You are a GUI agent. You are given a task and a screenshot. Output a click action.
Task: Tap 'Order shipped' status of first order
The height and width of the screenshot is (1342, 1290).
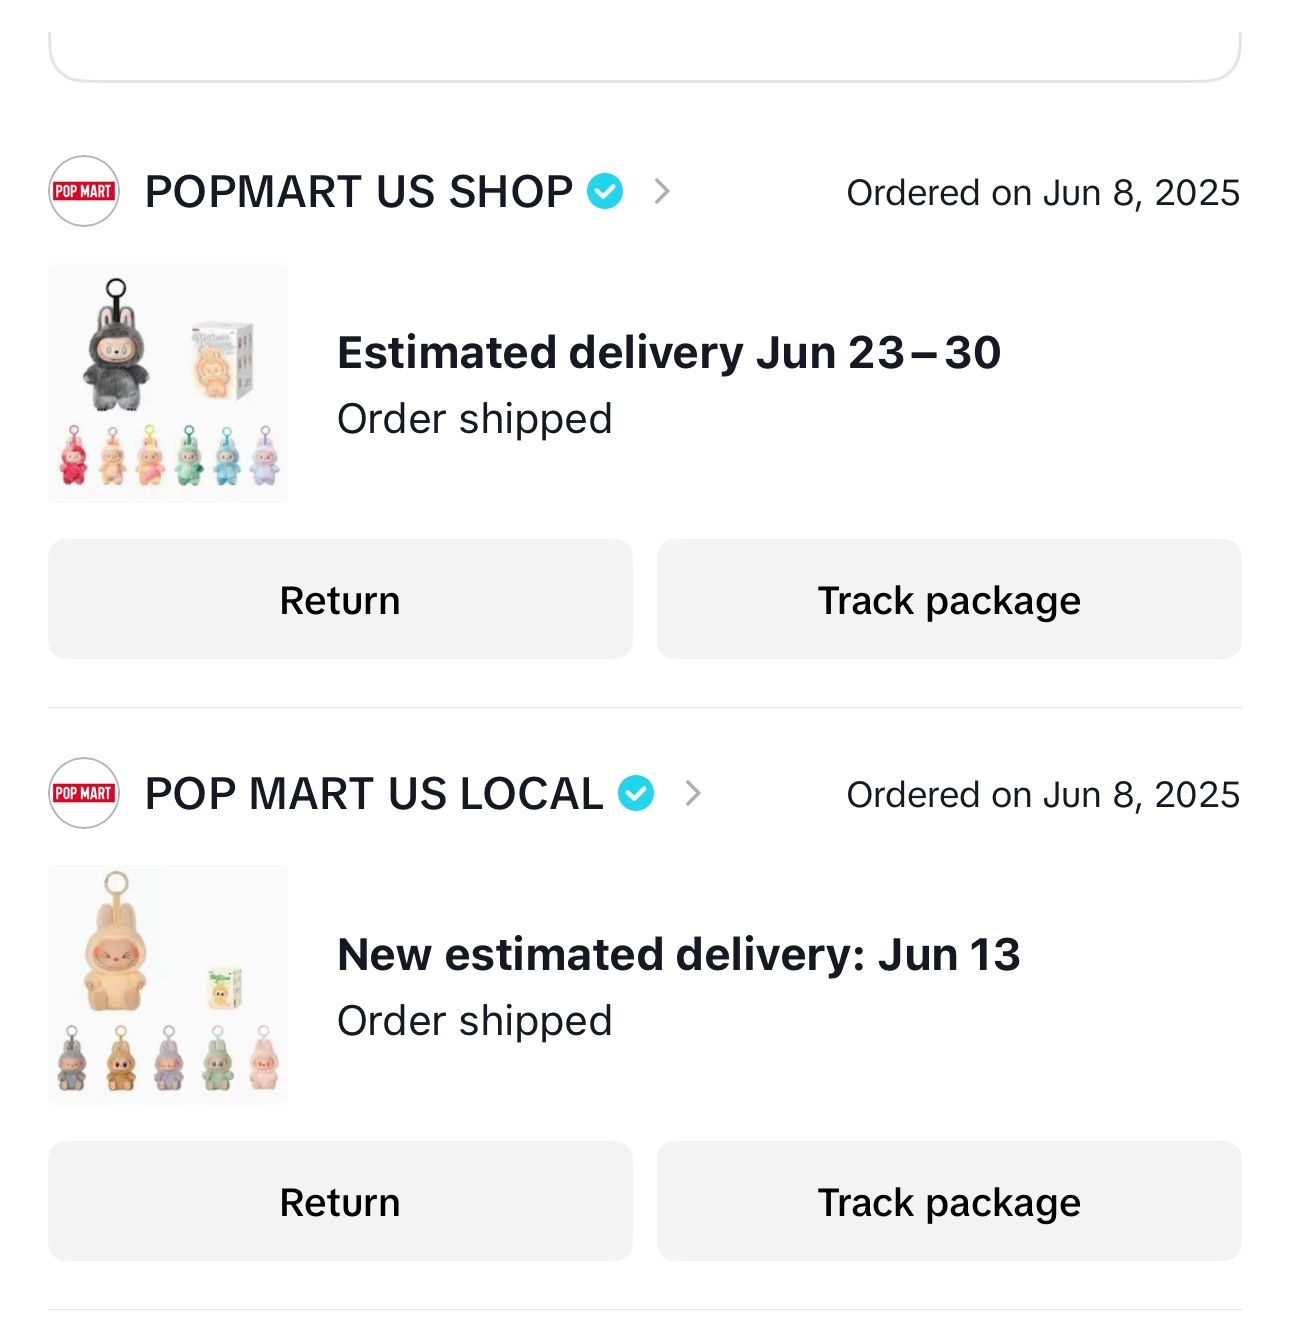pyautogui.click(x=475, y=419)
